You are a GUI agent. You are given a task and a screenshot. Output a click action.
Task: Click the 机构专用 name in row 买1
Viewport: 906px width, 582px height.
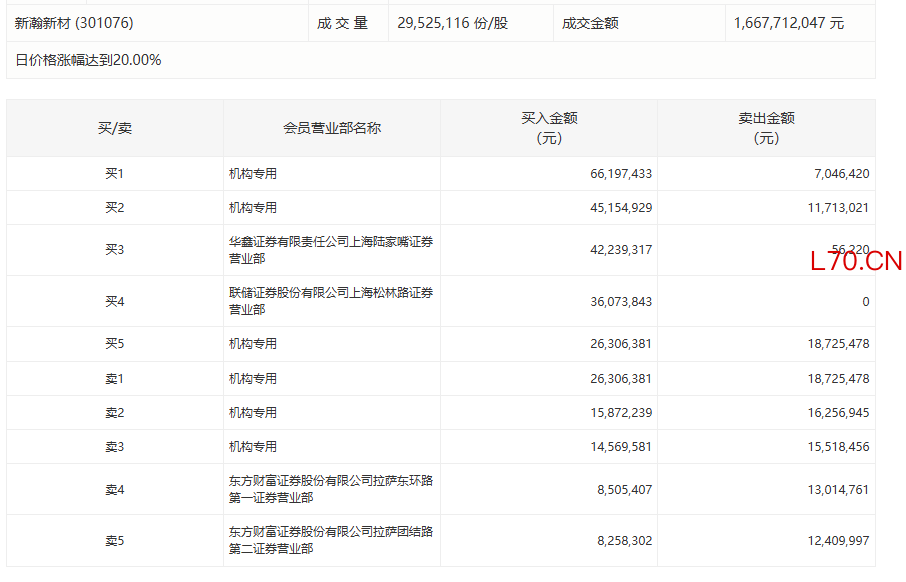(253, 174)
